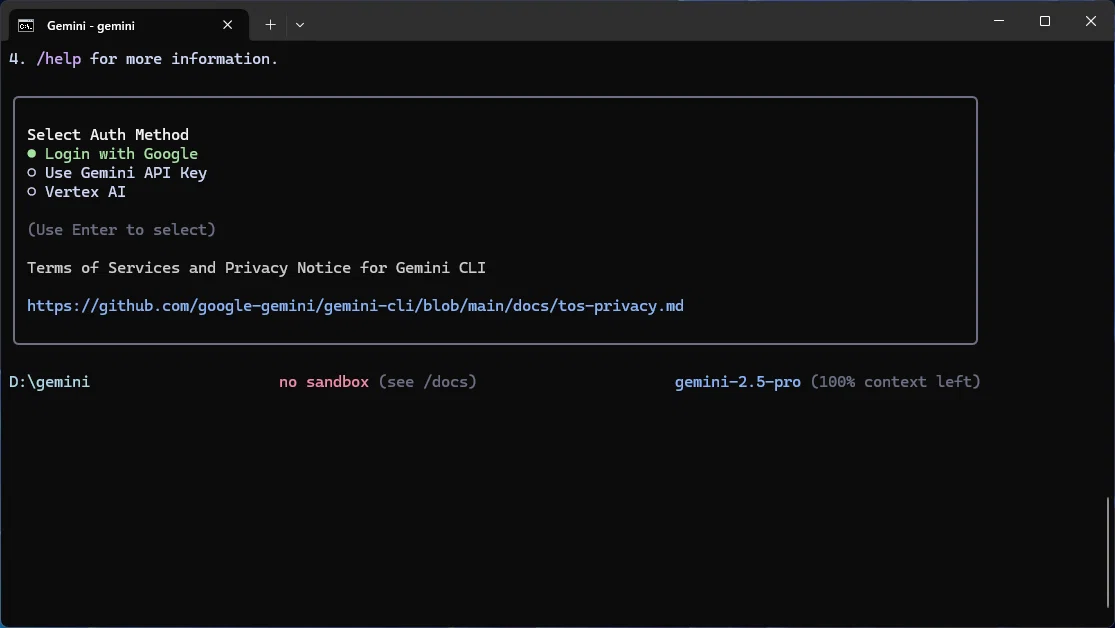Open a new terminal tab with plus
This screenshot has height=628, width=1115.
click(x=270, y=25)
